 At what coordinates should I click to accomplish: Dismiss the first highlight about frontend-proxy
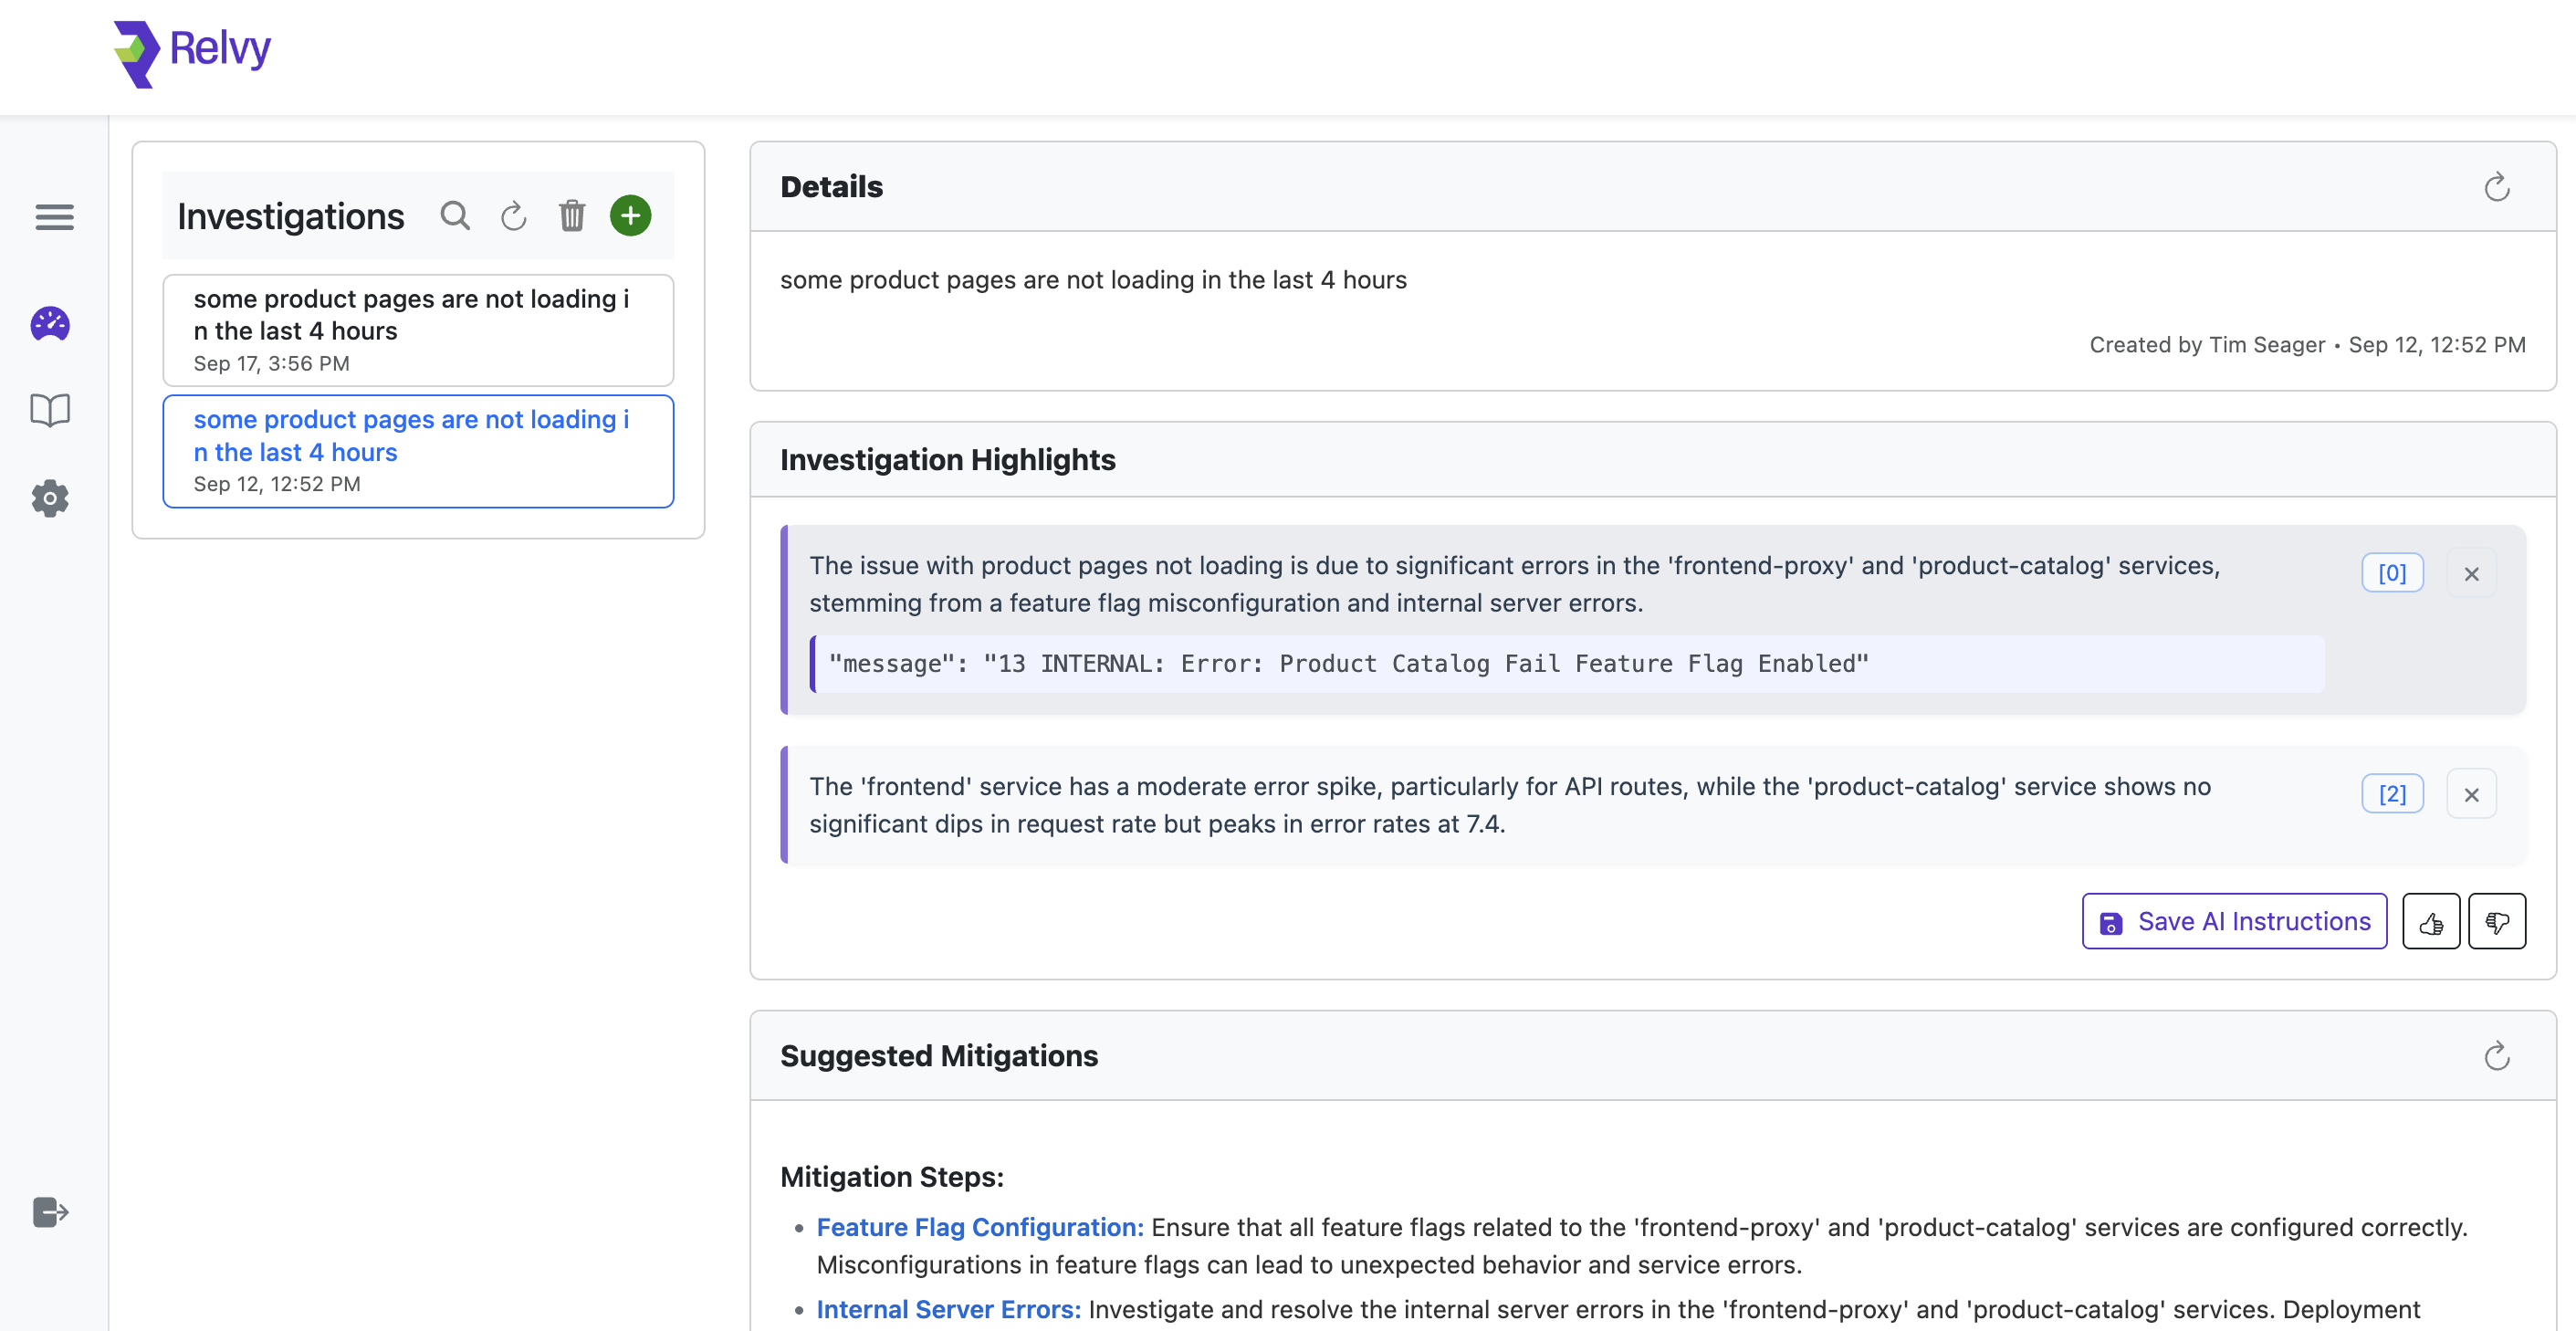[2471, 574]
